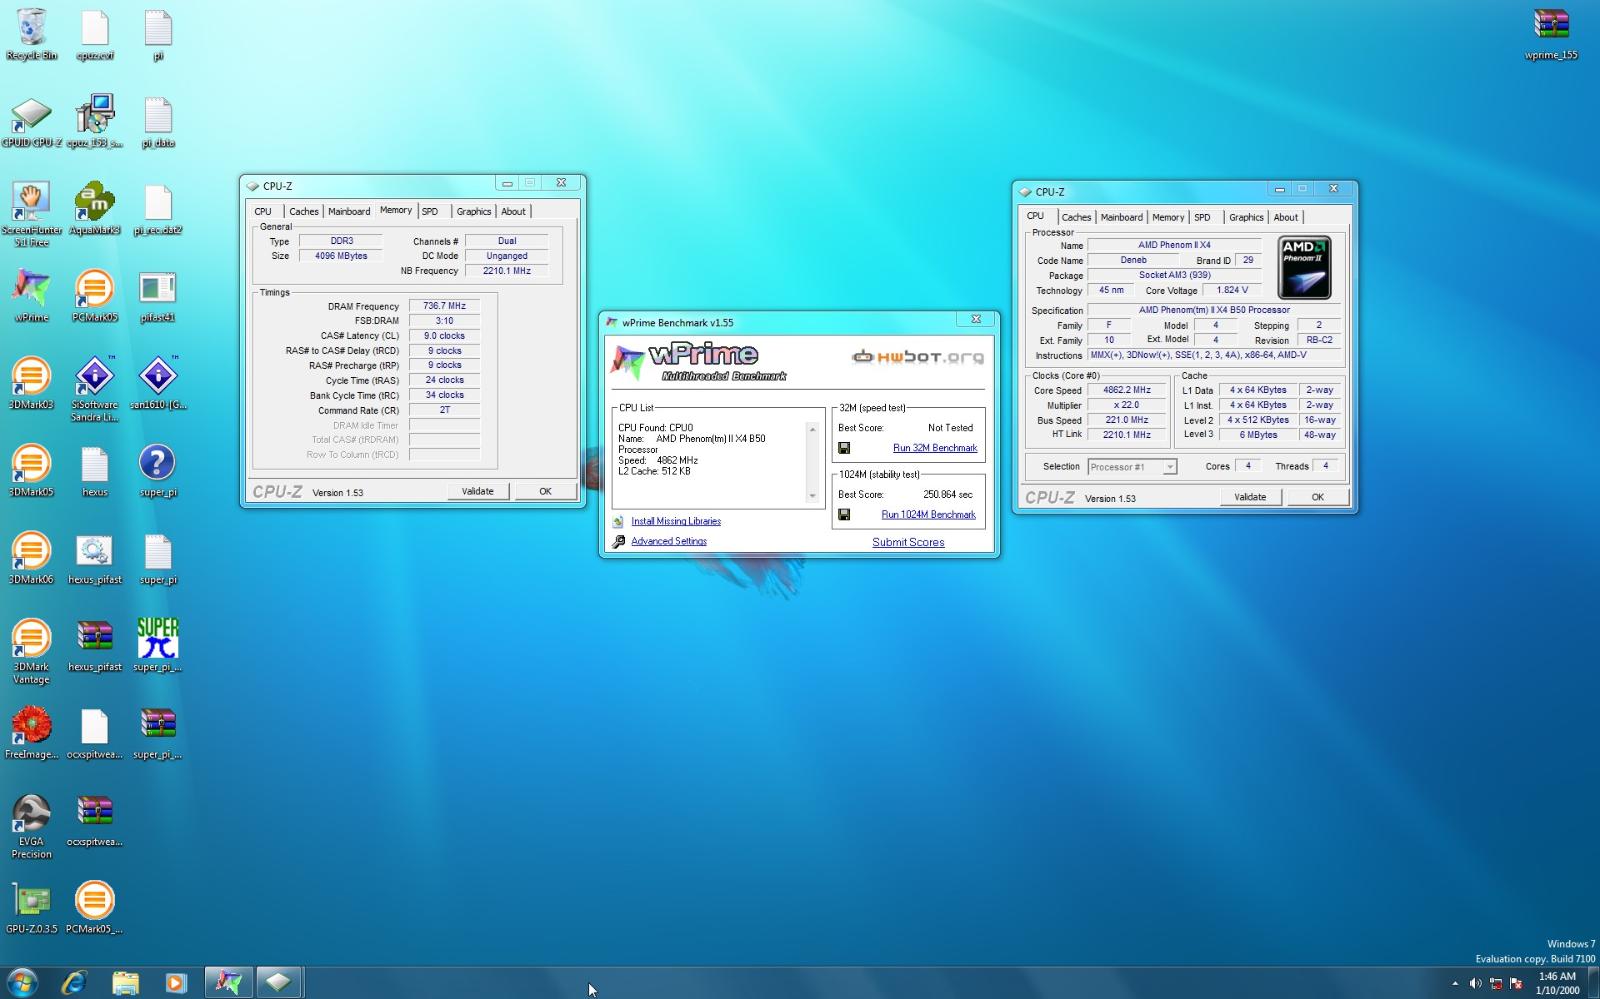Open SPD tab in left CPU-Z window

(430, 211)
